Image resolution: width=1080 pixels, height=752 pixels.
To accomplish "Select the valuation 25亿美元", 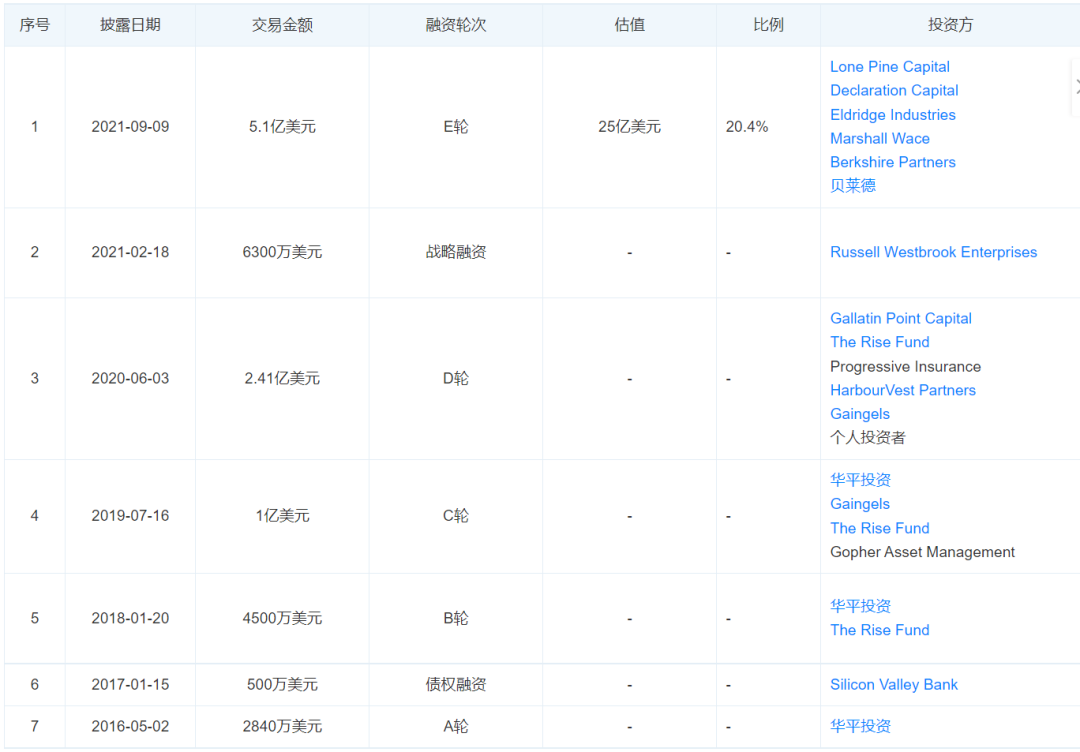I will (x=630, y=127).
